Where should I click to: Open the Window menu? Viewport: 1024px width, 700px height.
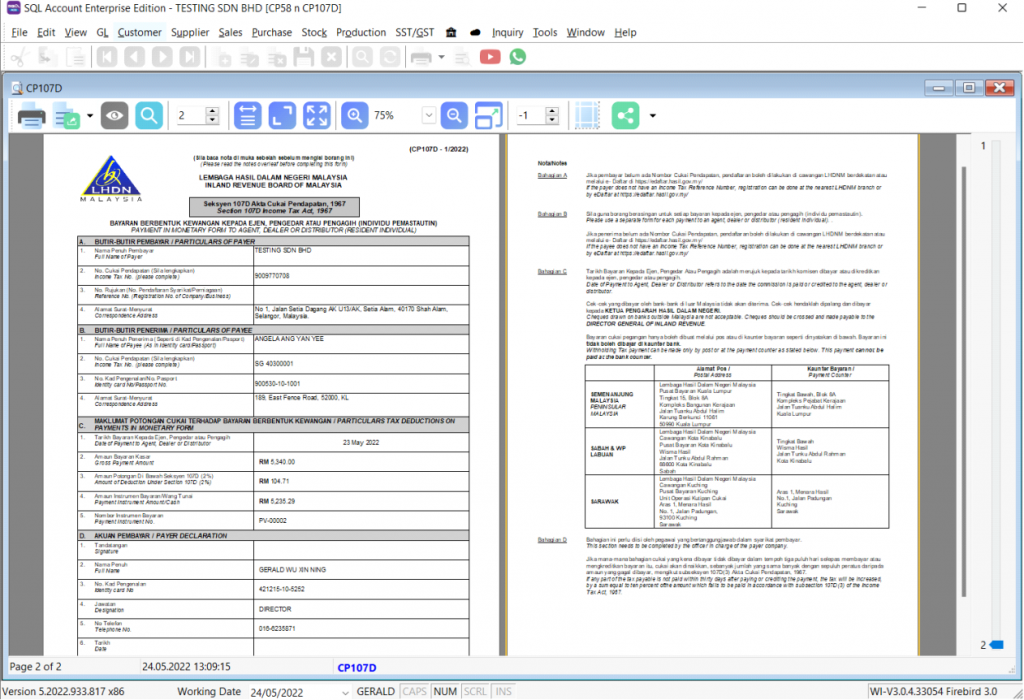click(x=585, y=33)
